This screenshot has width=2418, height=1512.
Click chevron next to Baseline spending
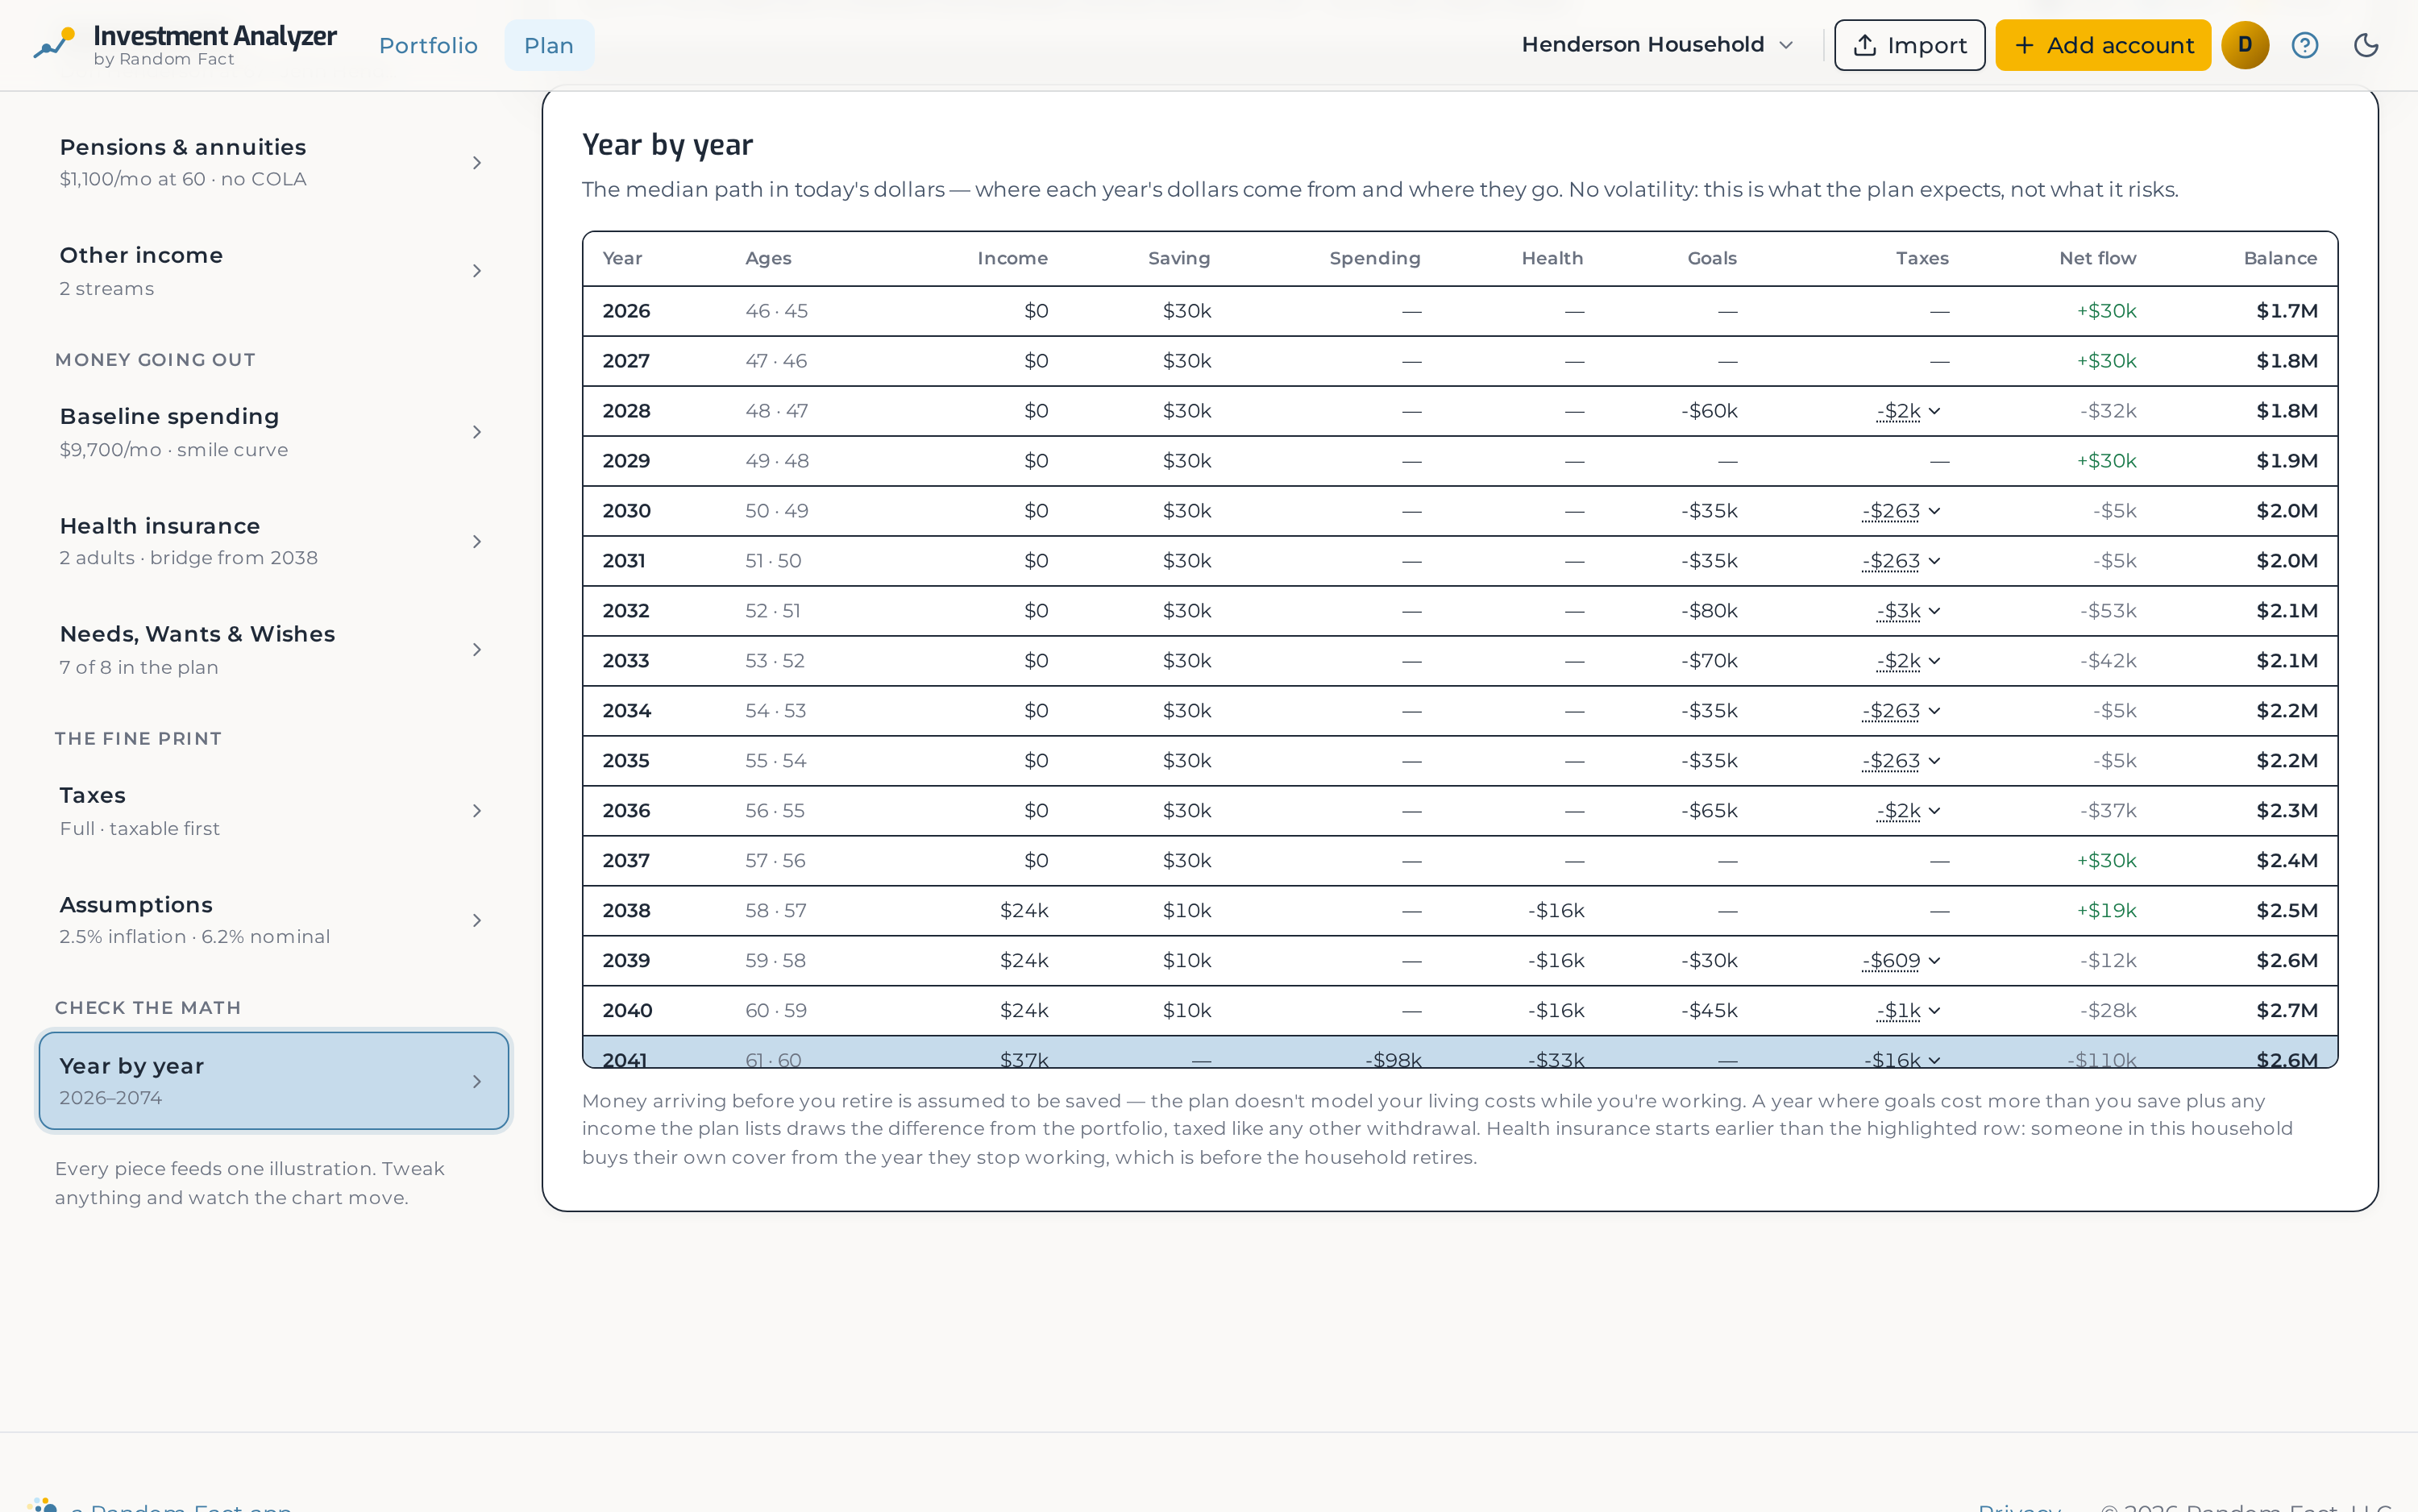click(477, 432)
